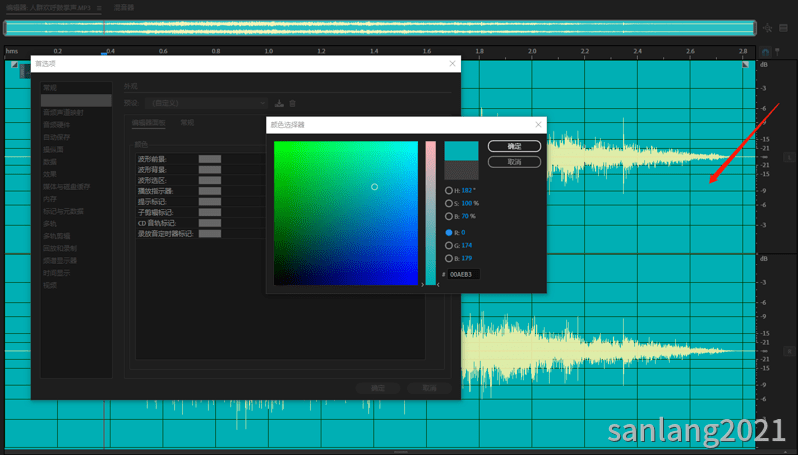The height and width of the screenshot is (455, 798).
Task: Click the 播放指示器 color swatch
Action: (x=210, y=191)
